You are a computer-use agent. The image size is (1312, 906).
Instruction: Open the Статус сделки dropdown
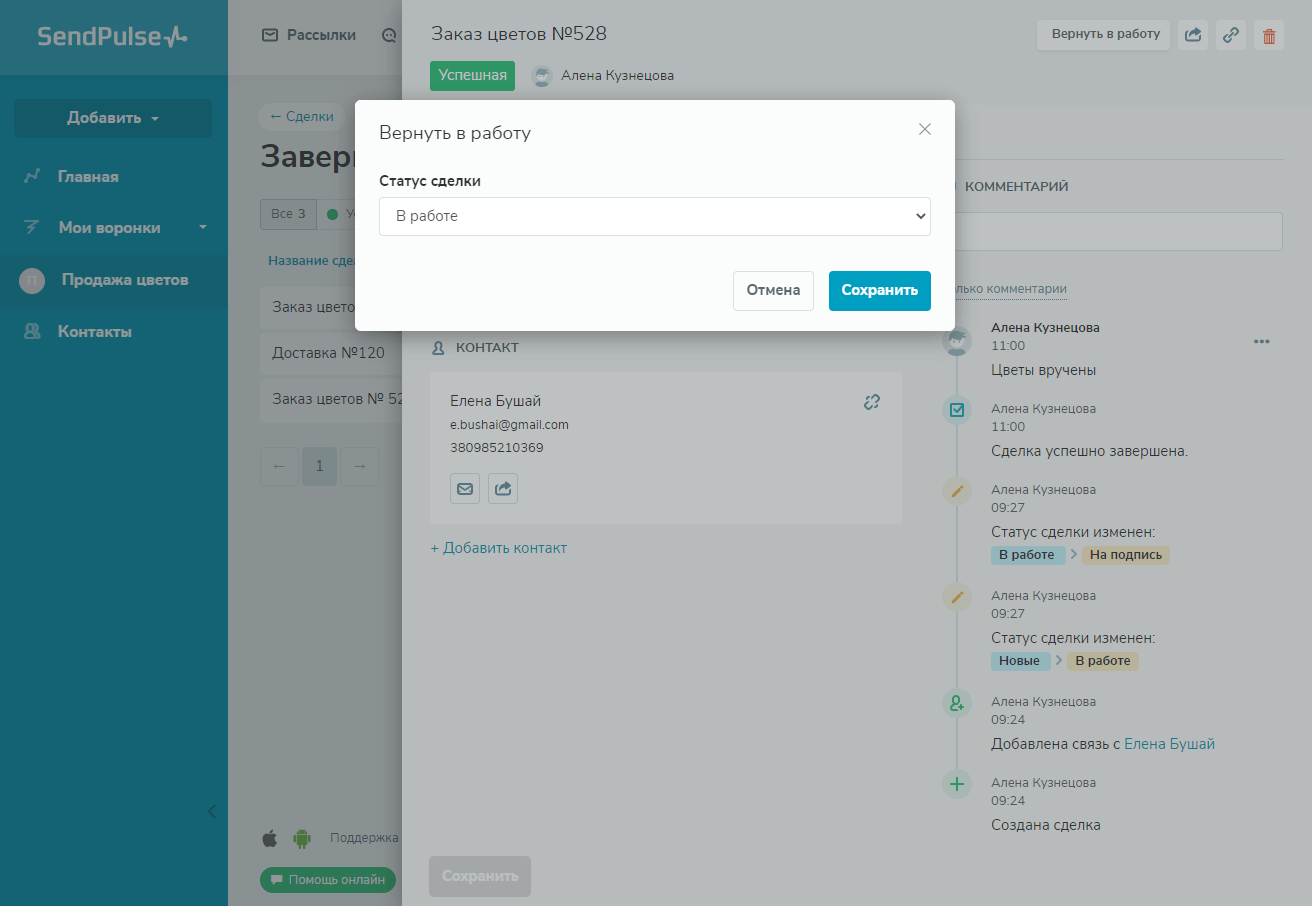point(654,216)
